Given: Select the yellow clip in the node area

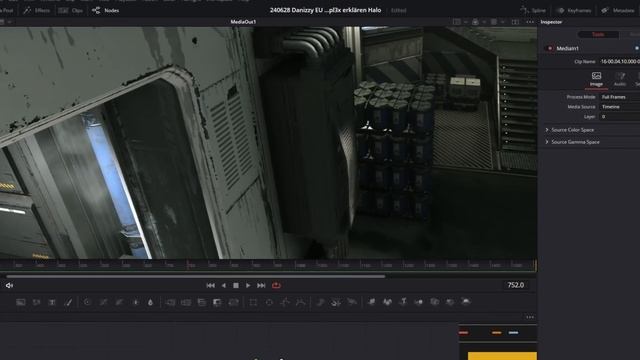Looking at the screenshot, I should (x=502, y=356).
